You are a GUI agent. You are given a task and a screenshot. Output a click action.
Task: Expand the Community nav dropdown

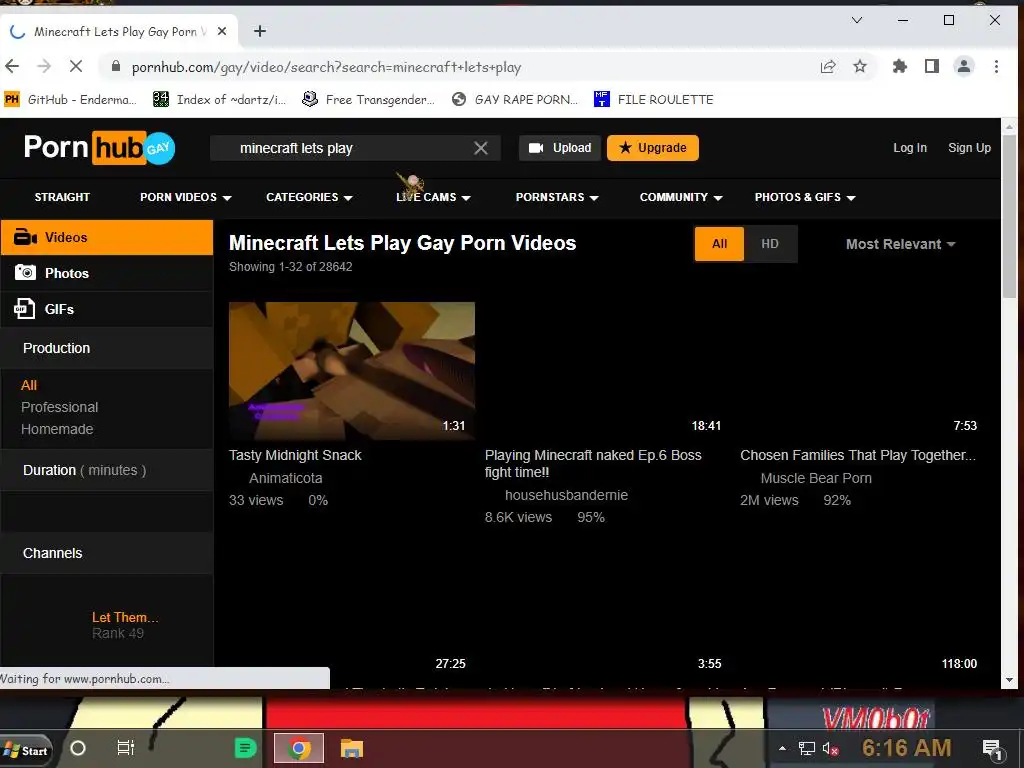680,197
